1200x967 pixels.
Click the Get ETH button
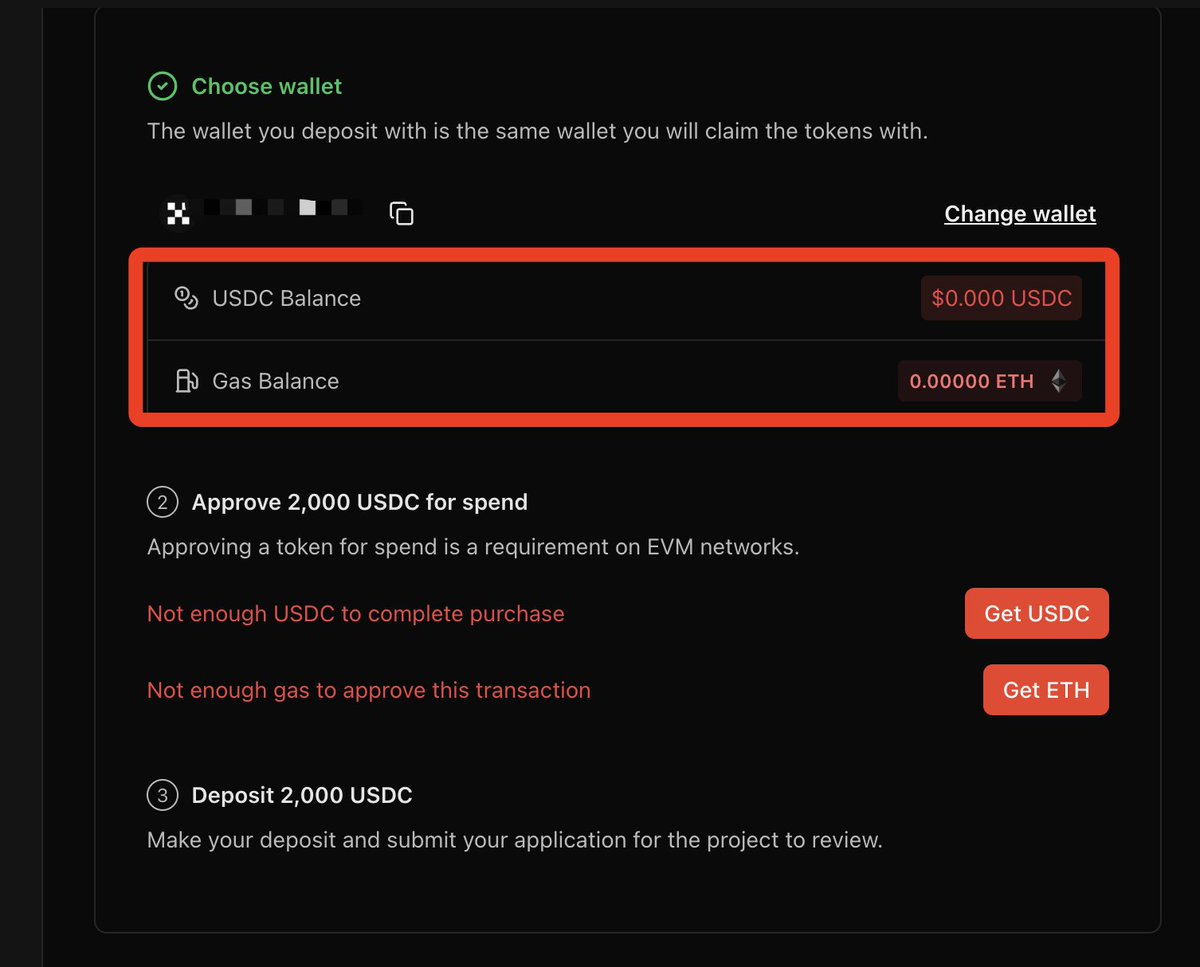pos(1046,690)
